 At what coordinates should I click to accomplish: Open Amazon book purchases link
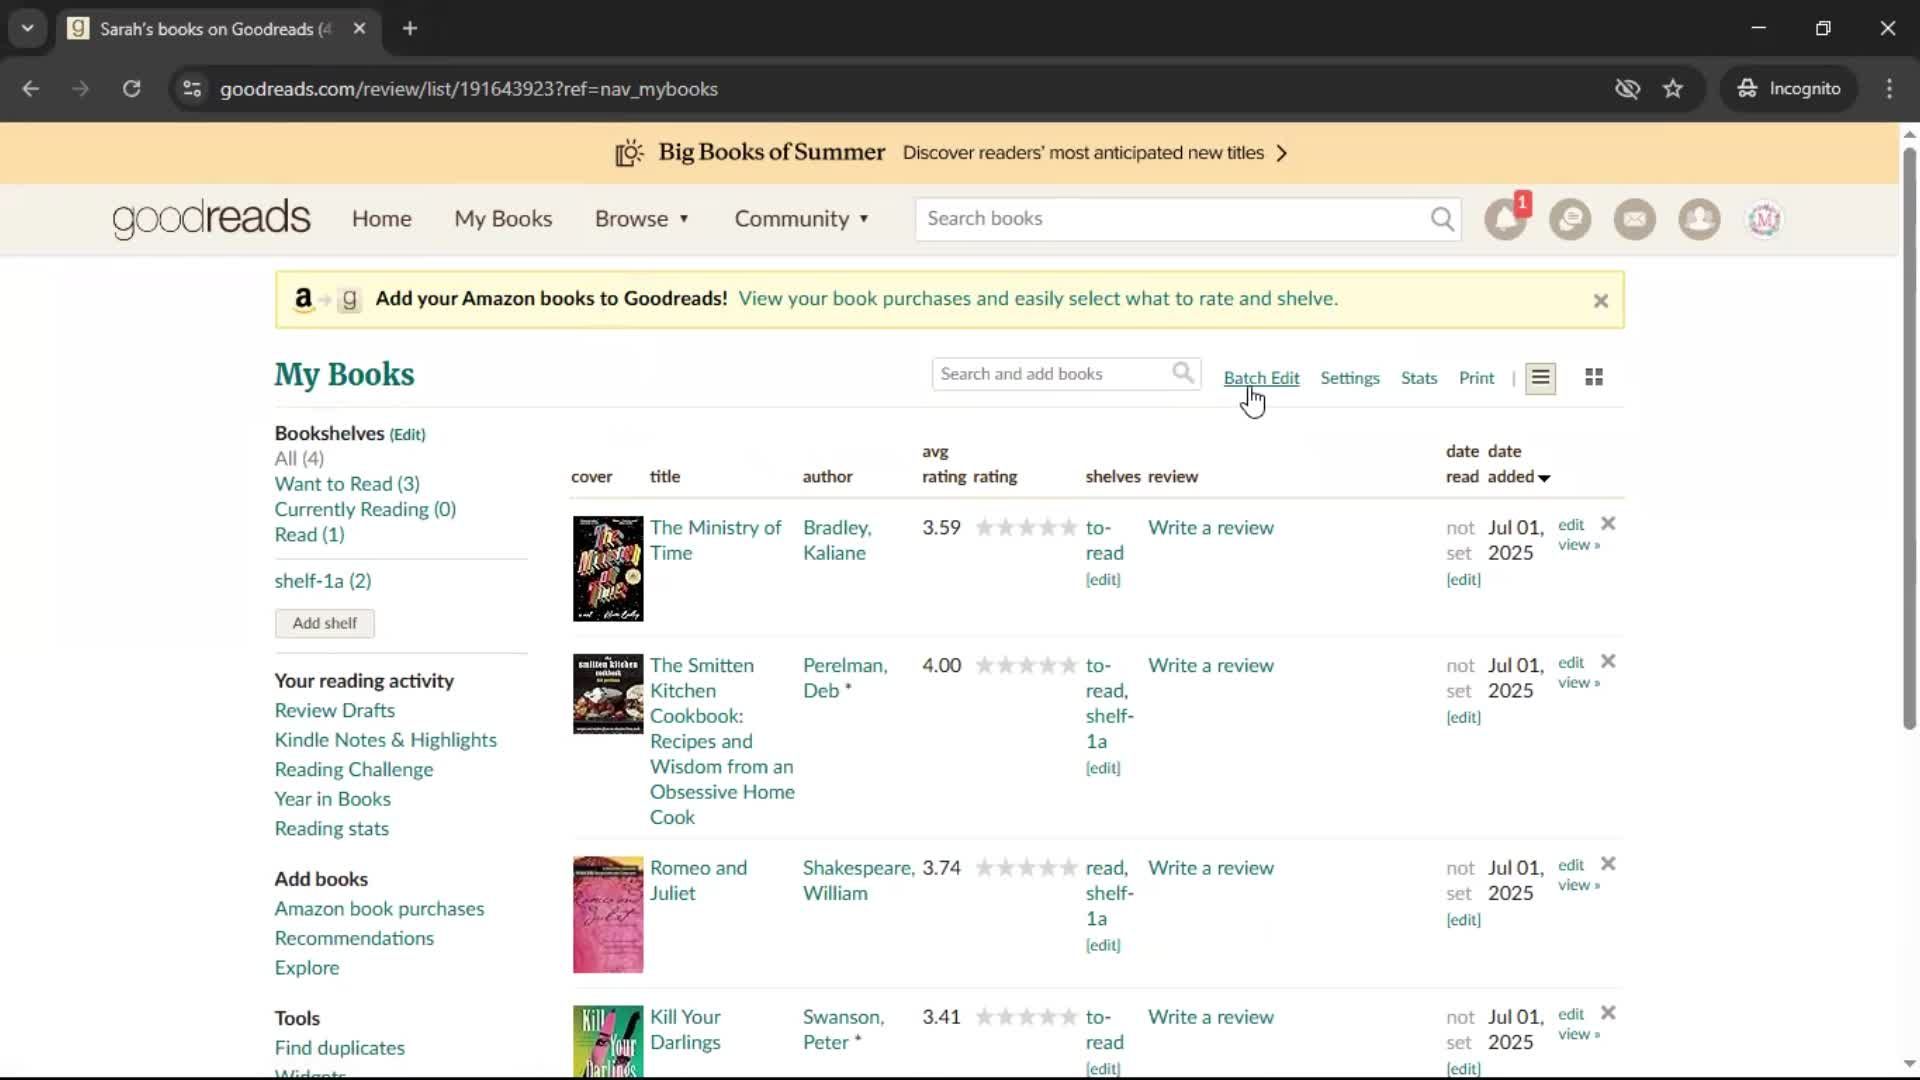(x=379, y=908)
